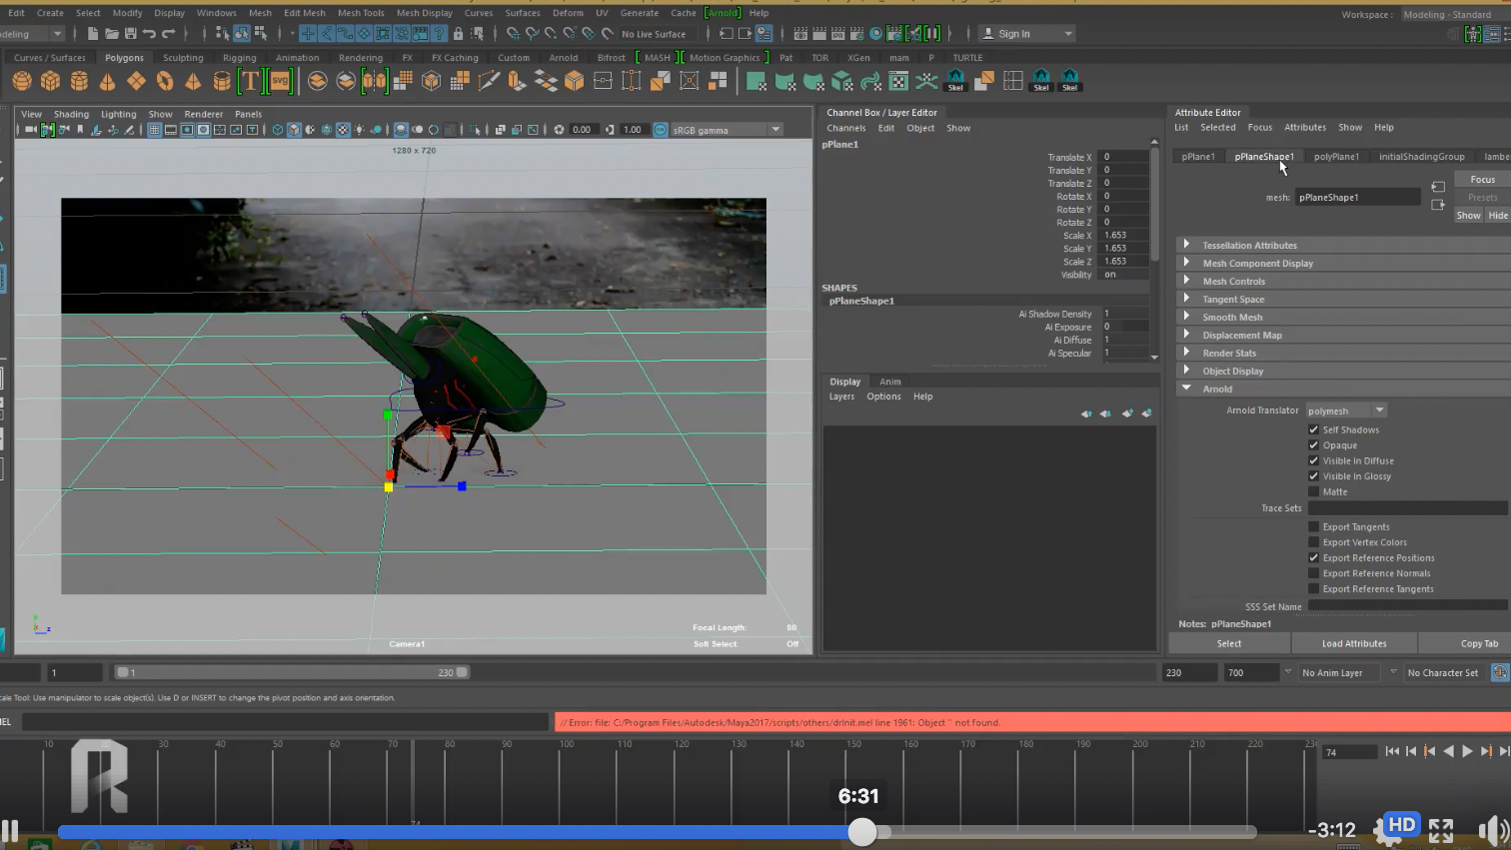Image resolution: width=1511 pixels, height=850 pixels.
Task: Click the polygon Type text tool icon
Action: (x=250, y=82)
